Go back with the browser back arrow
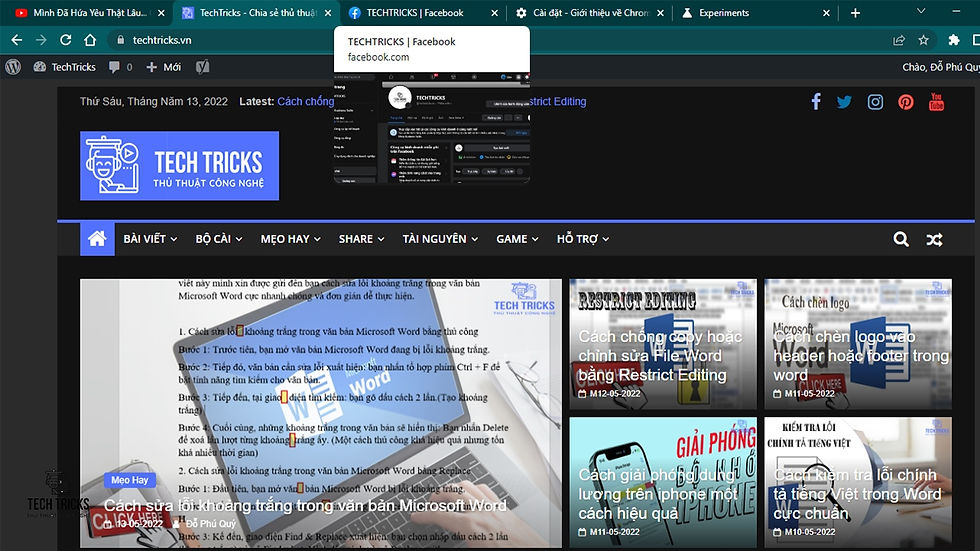The image size is (980, 551). 17,40
